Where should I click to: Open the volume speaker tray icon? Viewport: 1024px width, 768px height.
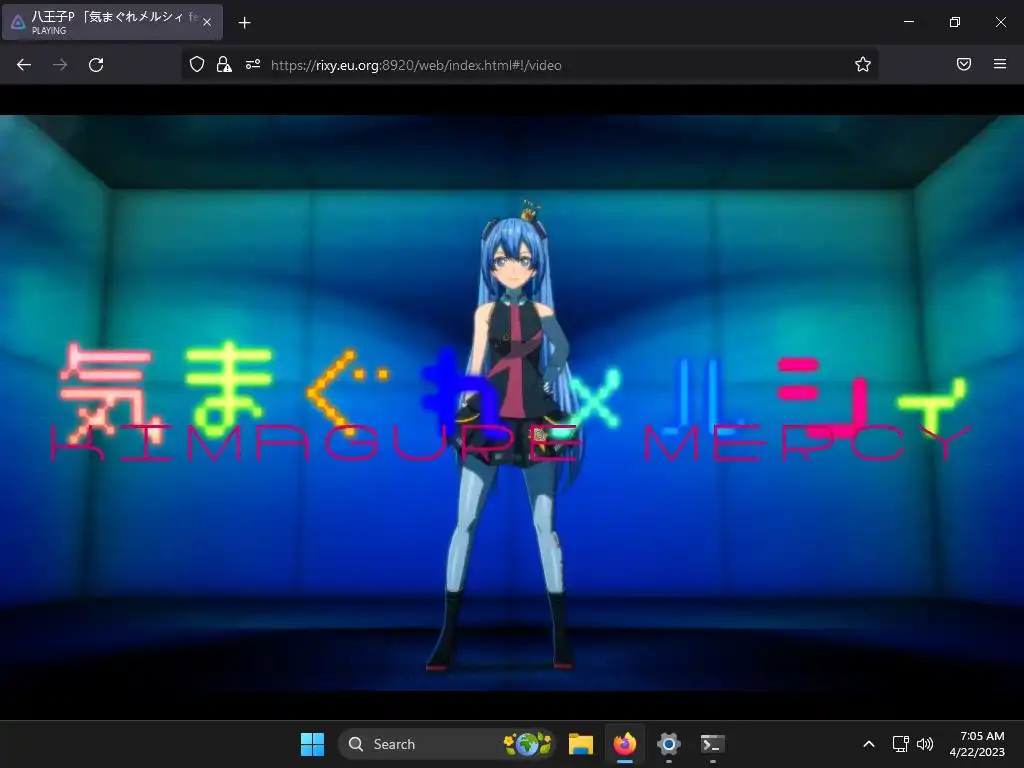tap(925, 744)
